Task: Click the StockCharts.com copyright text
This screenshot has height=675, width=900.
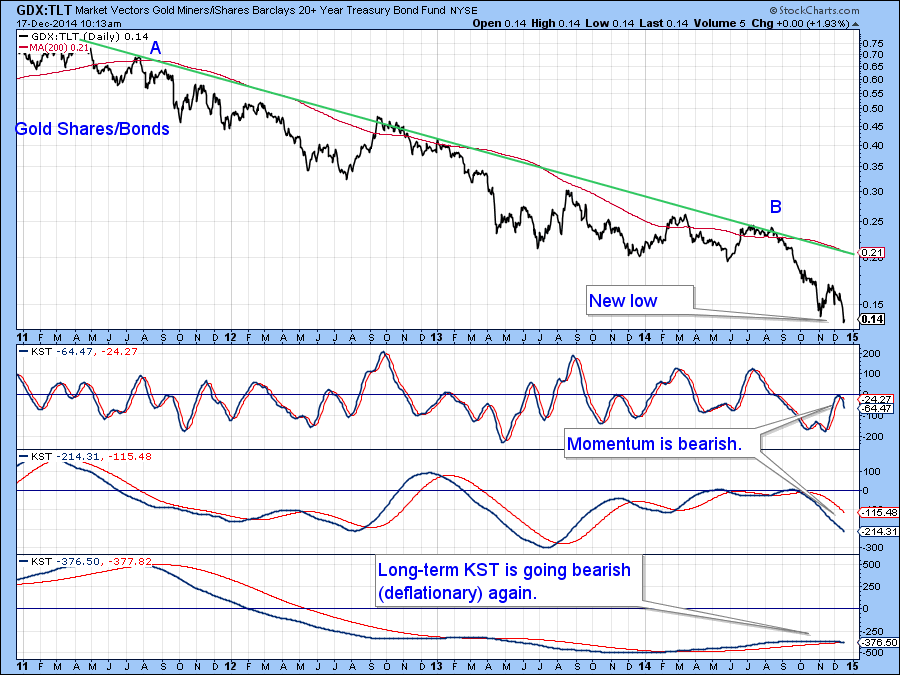Action: point(814,10)
